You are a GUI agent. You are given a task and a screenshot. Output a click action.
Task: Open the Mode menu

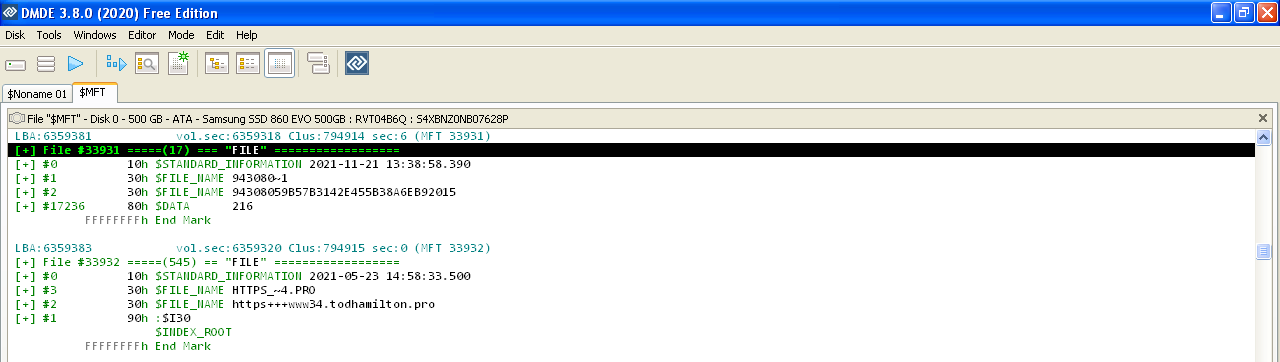[181, 35]
